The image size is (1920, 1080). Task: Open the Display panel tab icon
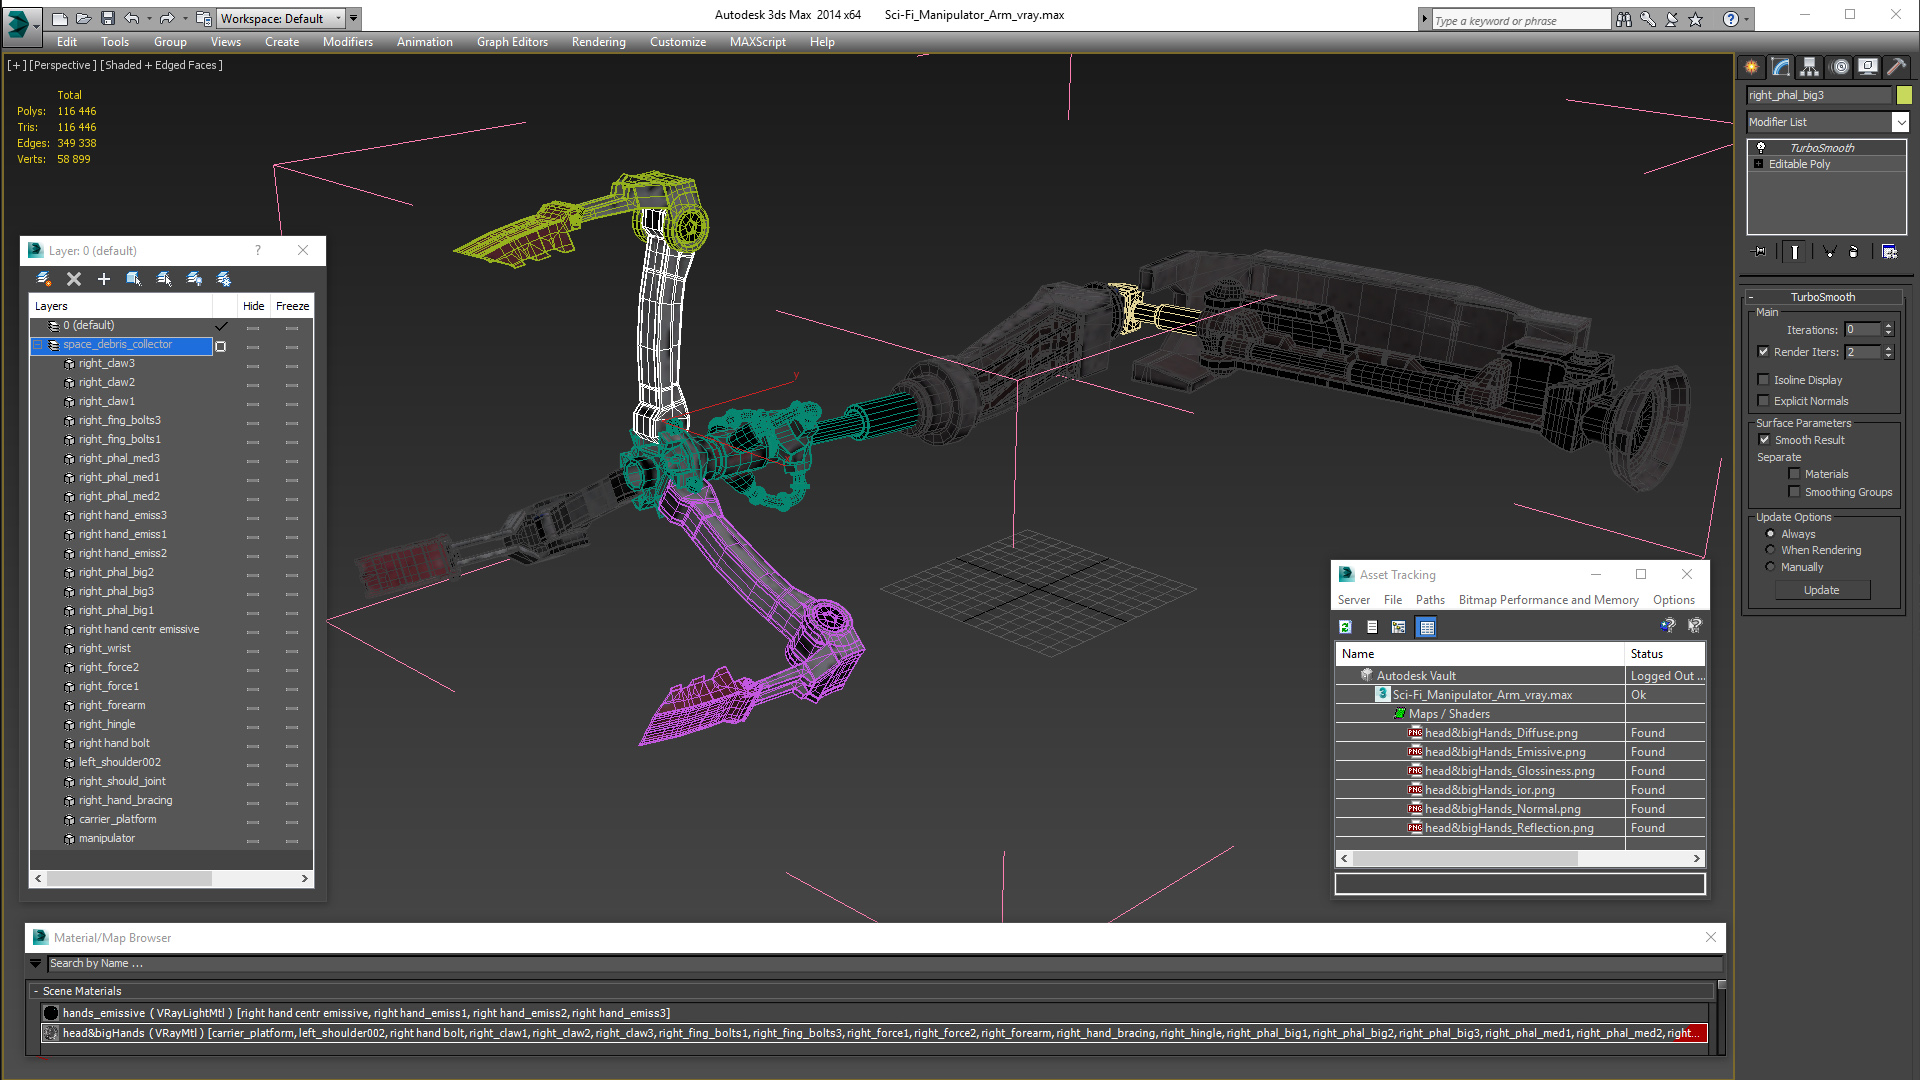point(1868,67)
